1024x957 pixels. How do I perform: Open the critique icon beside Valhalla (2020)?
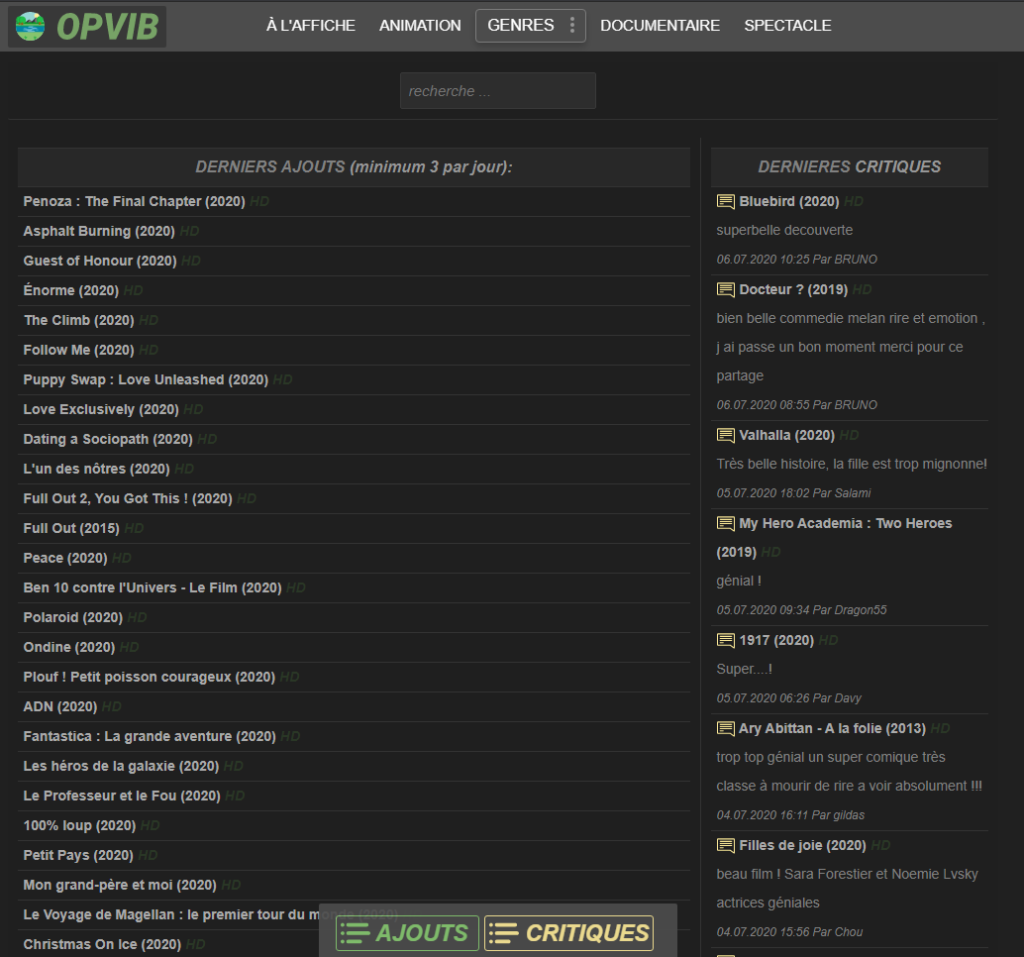click(x=726, y=436)
